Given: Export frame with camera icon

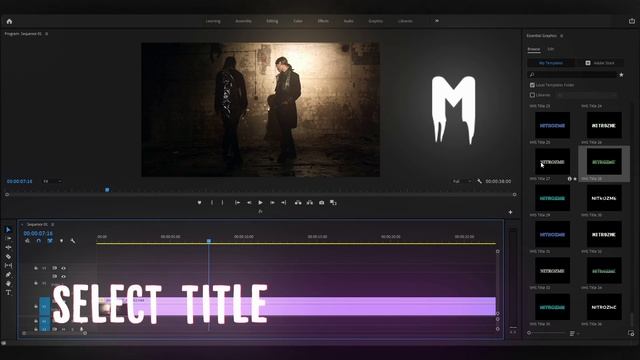Looking at the screenshot, I should pyautogui.click(x=322, y=202).
